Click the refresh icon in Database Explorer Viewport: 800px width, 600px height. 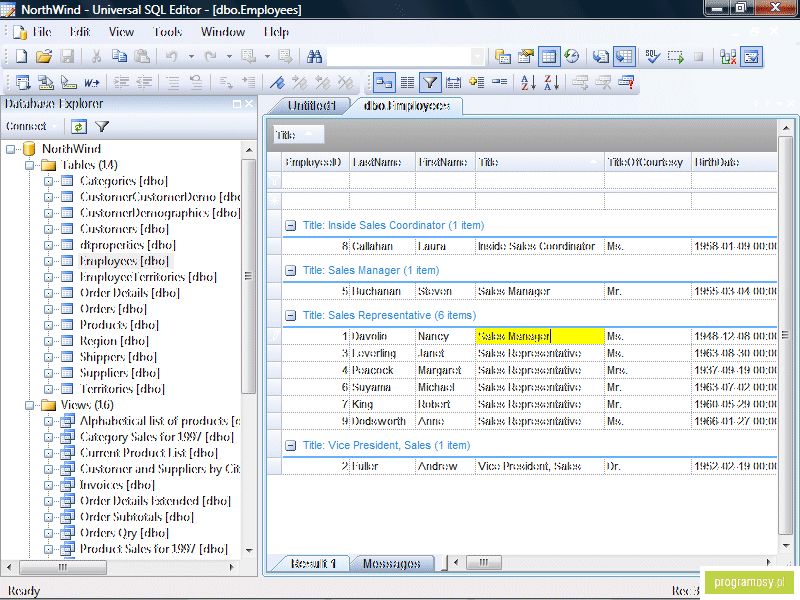[79, 127]
